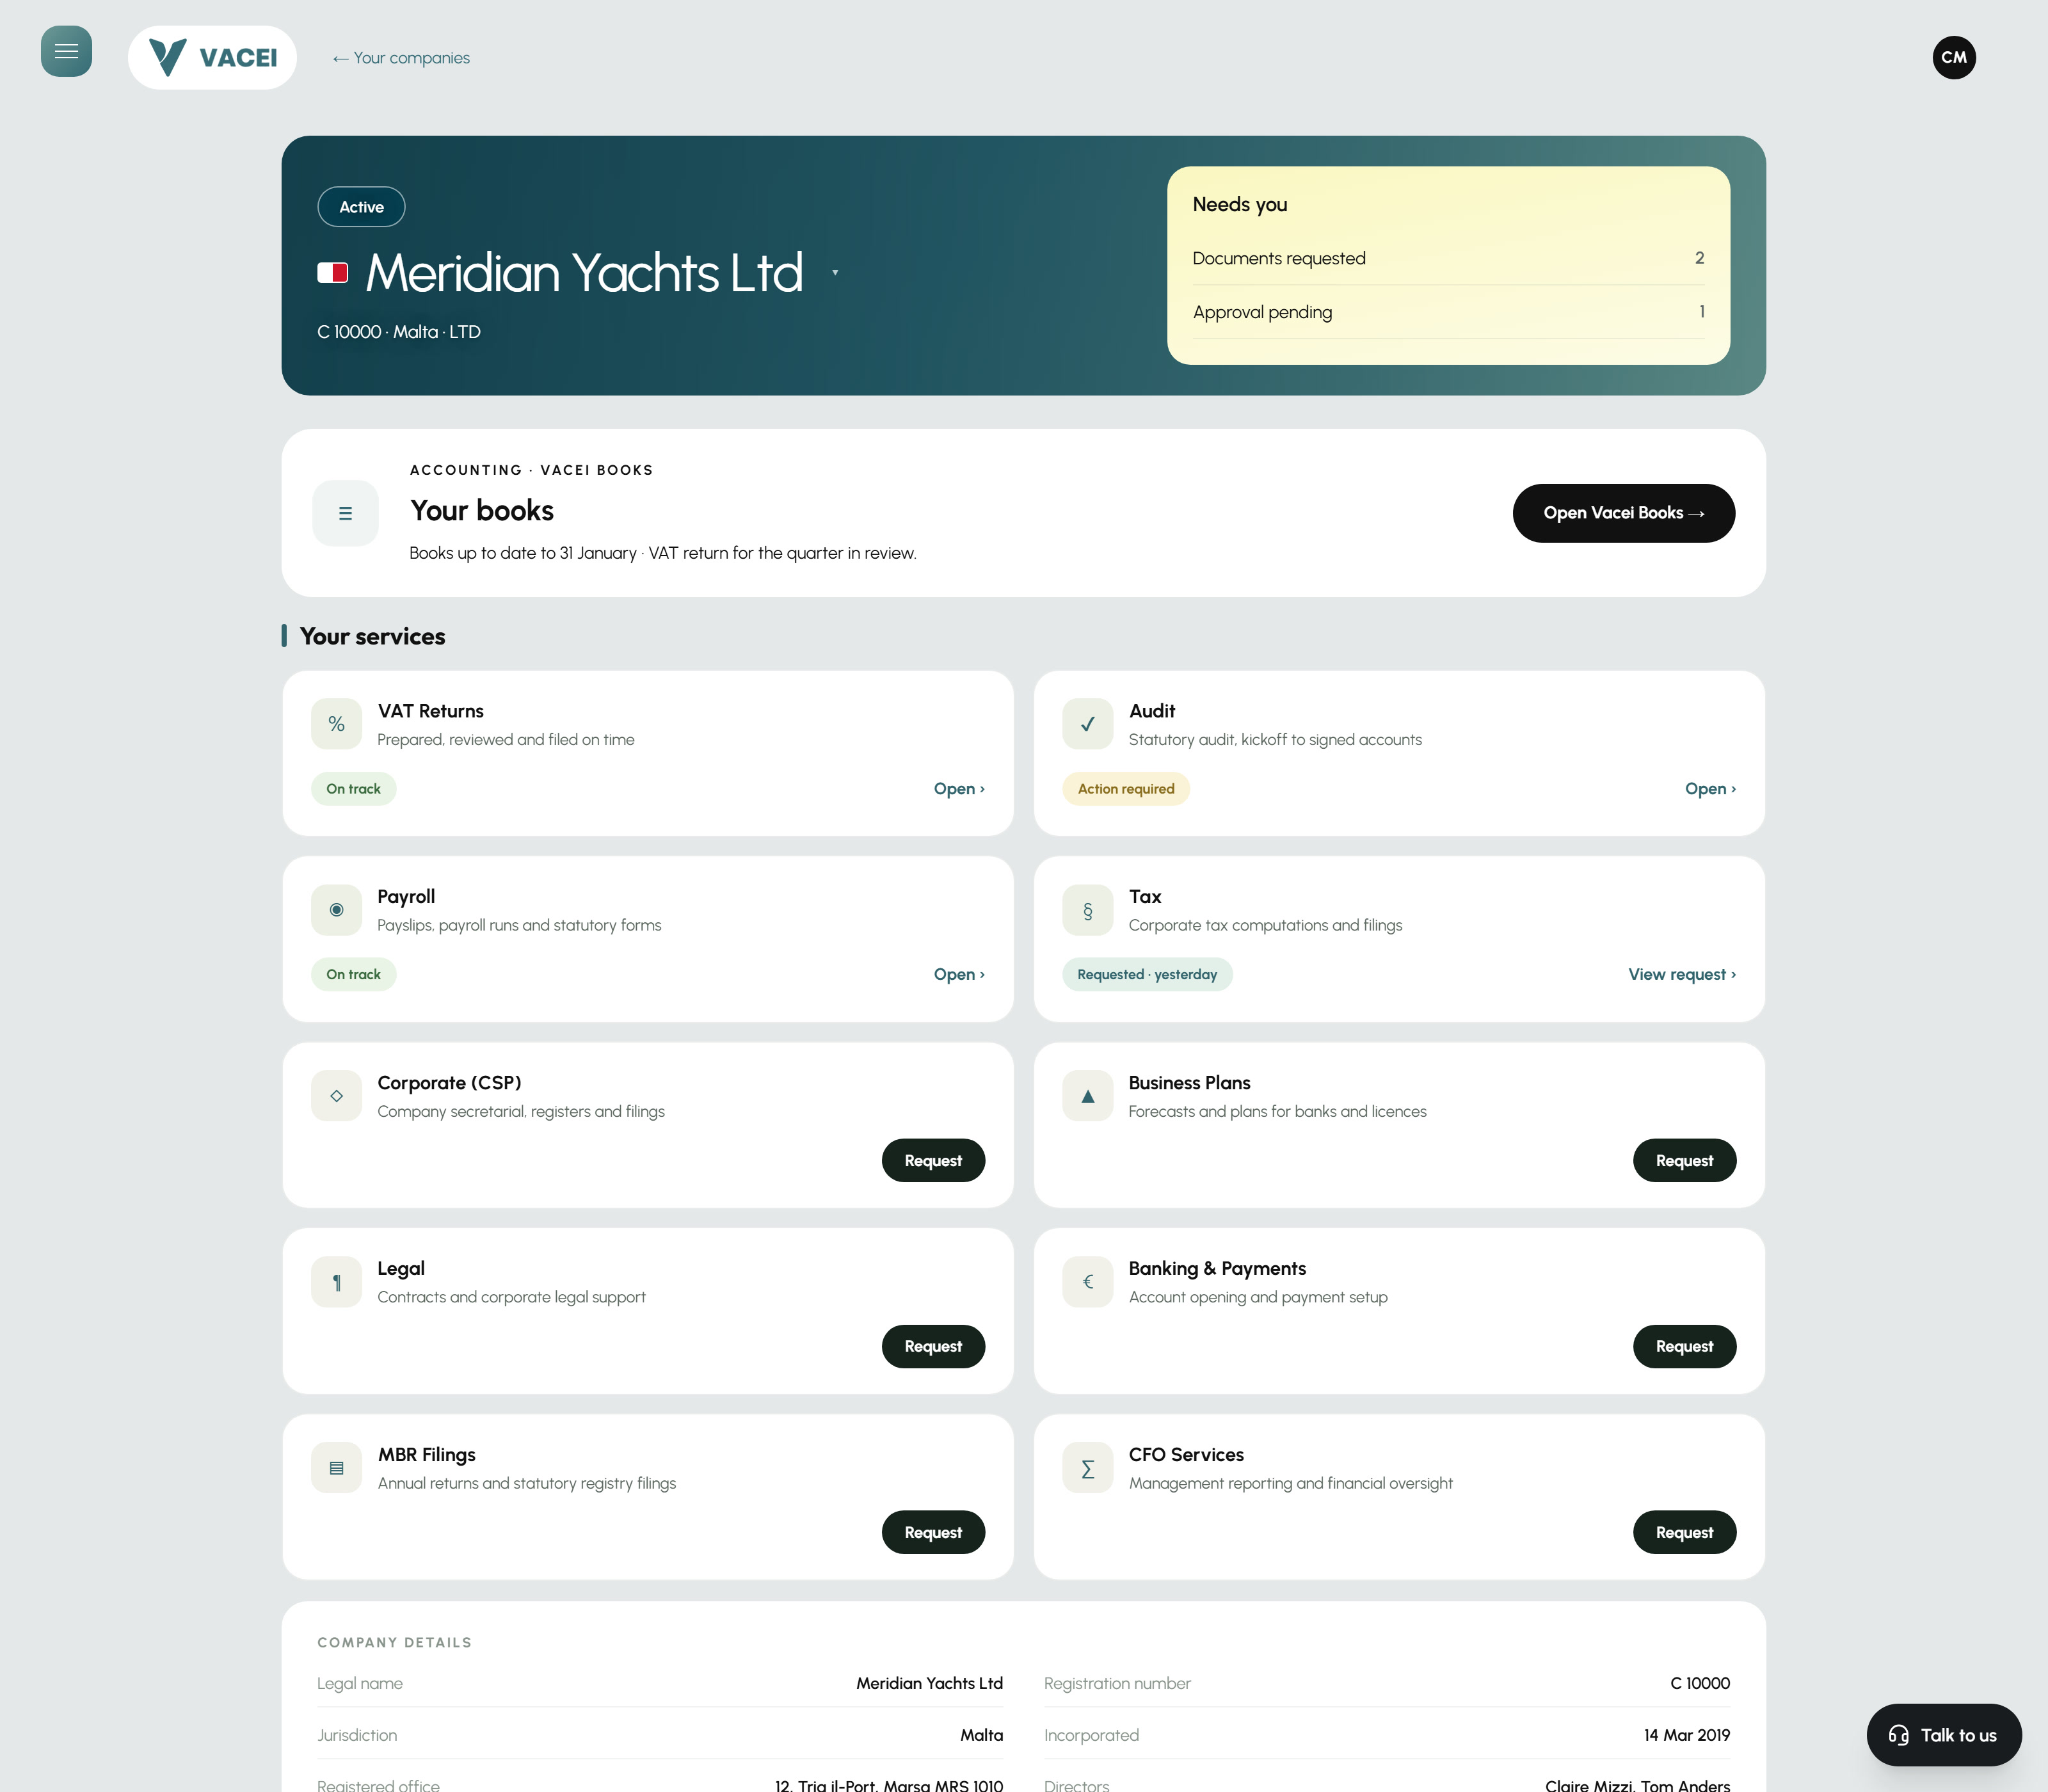
Task: Click the Incorporated date 14 Mar 2019
Action: point(1687,1735)
